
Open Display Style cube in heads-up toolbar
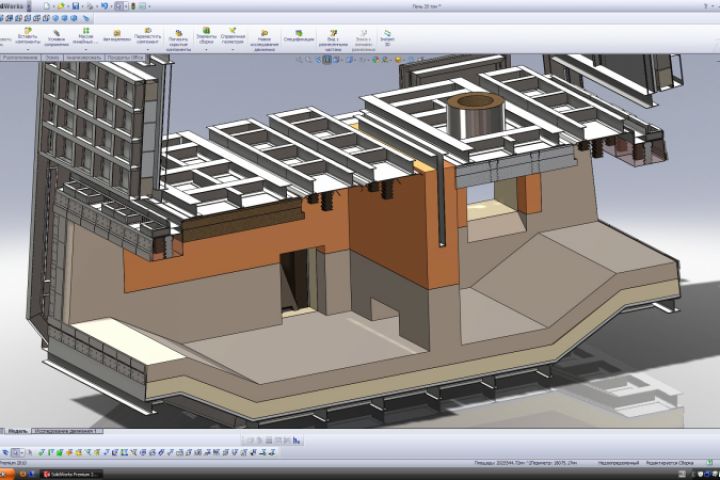349,60
